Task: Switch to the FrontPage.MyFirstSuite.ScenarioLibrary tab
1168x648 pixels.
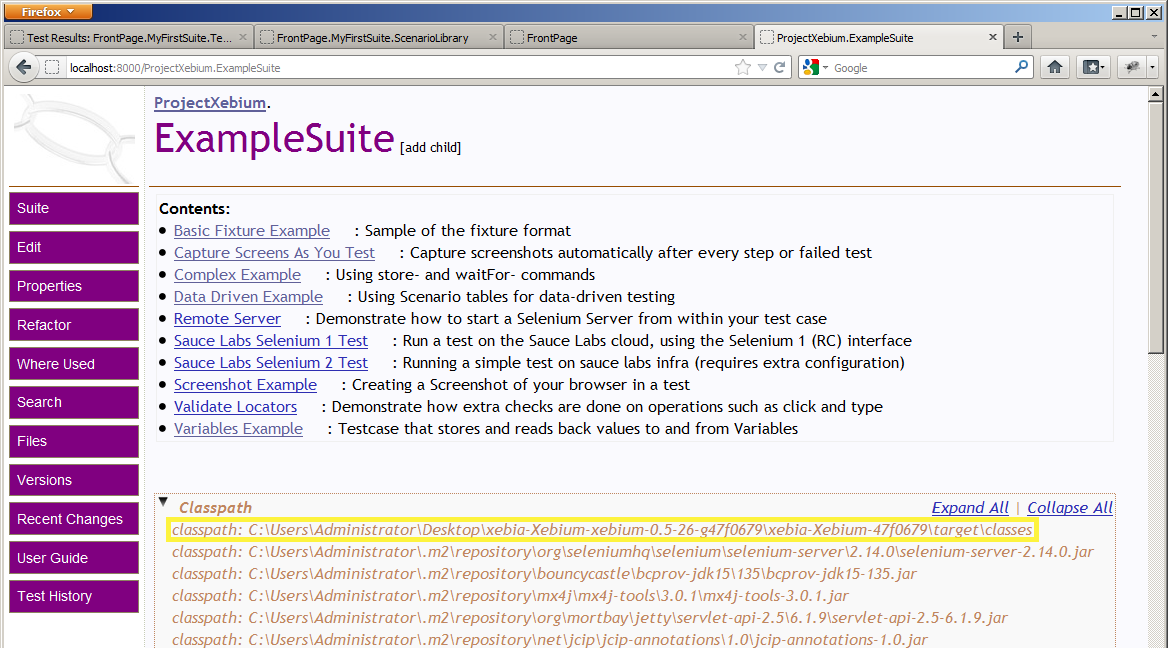Action: [x=378, y=37]
